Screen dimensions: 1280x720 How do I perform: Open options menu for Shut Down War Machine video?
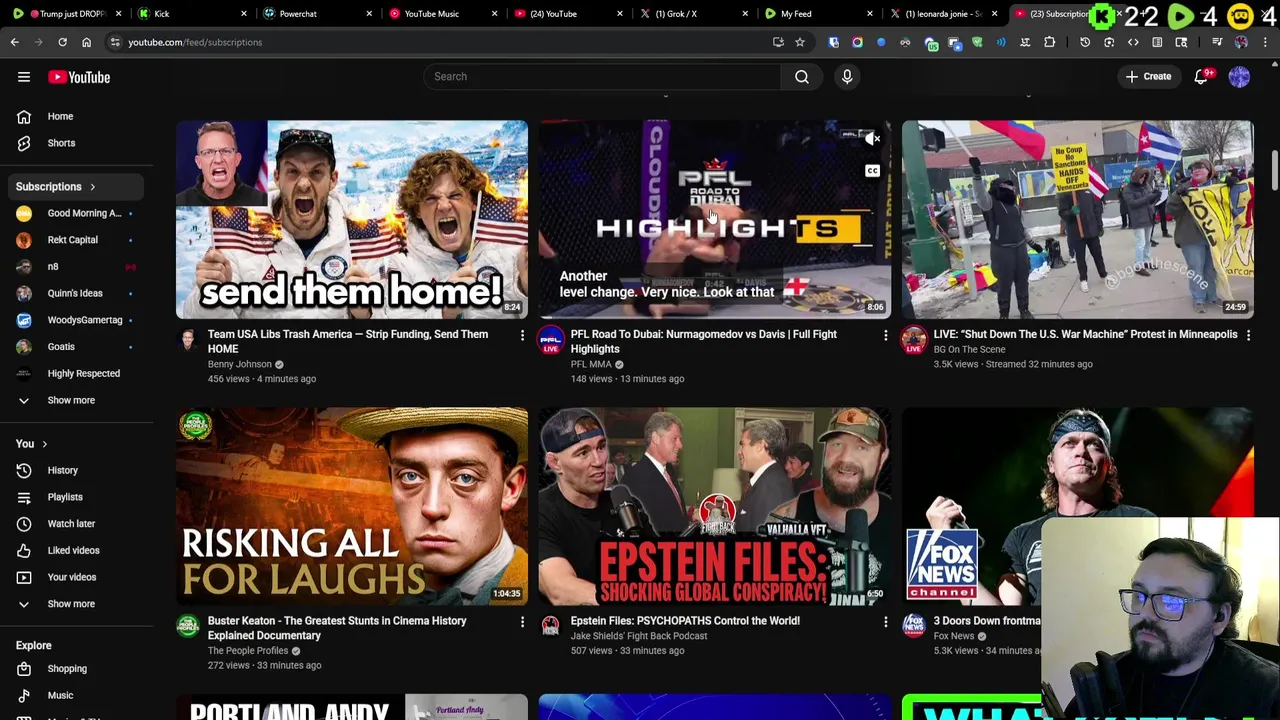tap(1248, 335)
